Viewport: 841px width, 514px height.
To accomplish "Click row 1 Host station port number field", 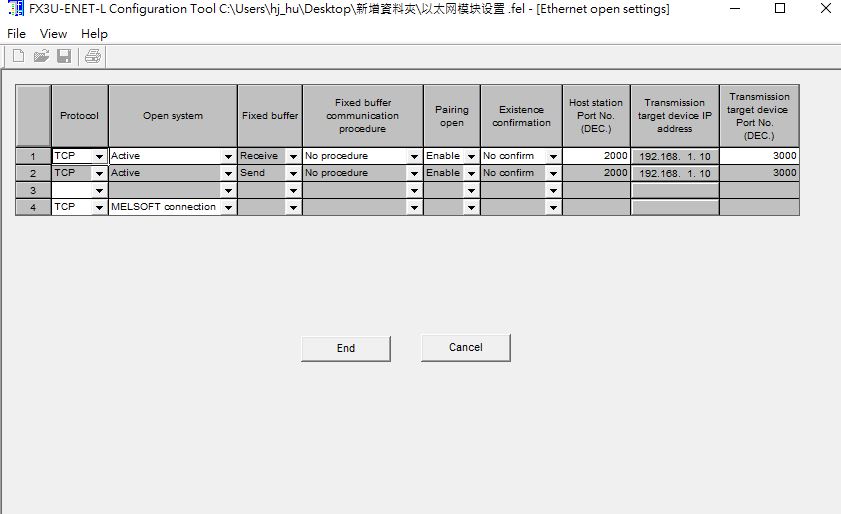I will click(596, 156).
